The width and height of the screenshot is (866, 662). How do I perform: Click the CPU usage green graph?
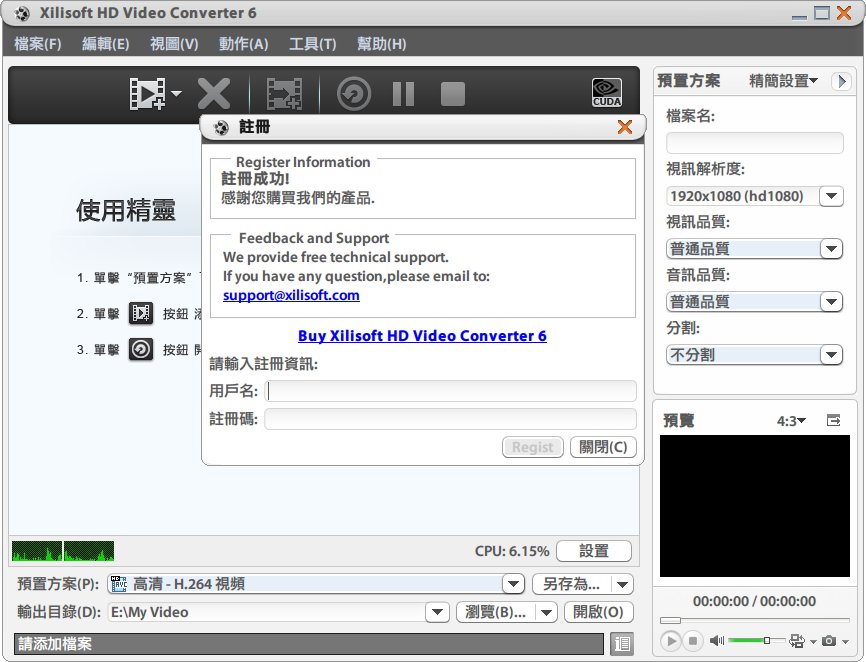coord(63,551)
